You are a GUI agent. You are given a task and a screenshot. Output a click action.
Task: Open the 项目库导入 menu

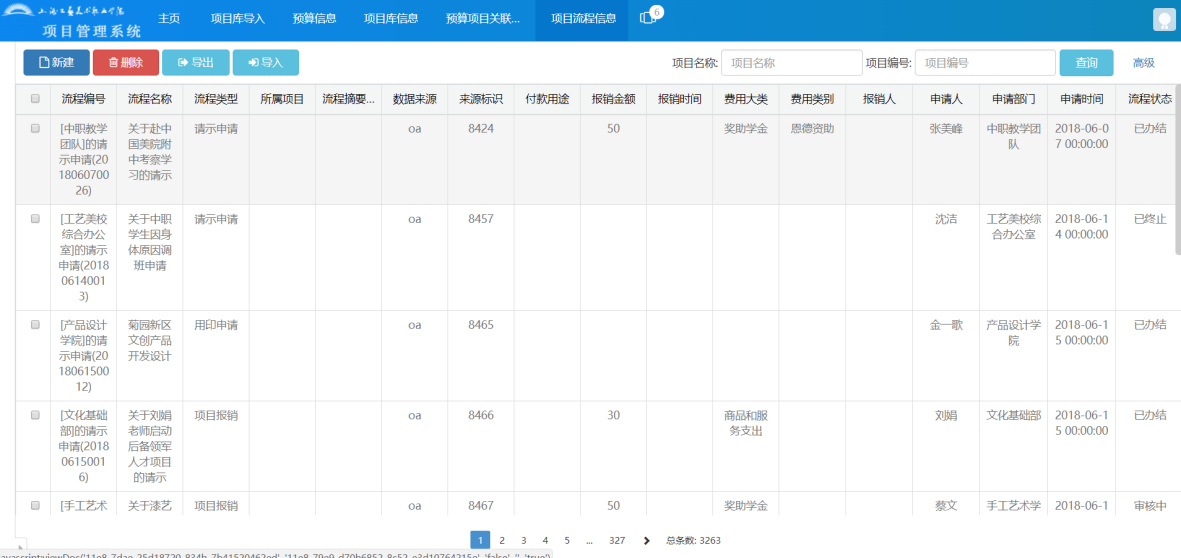[237, 20]
